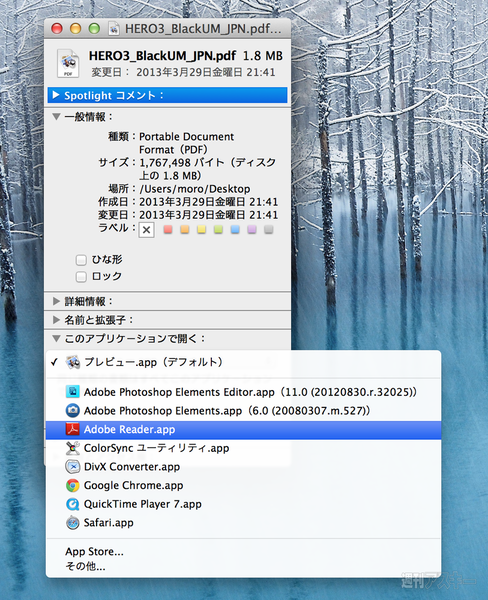Select Adobe Reader.app from list

243,429
